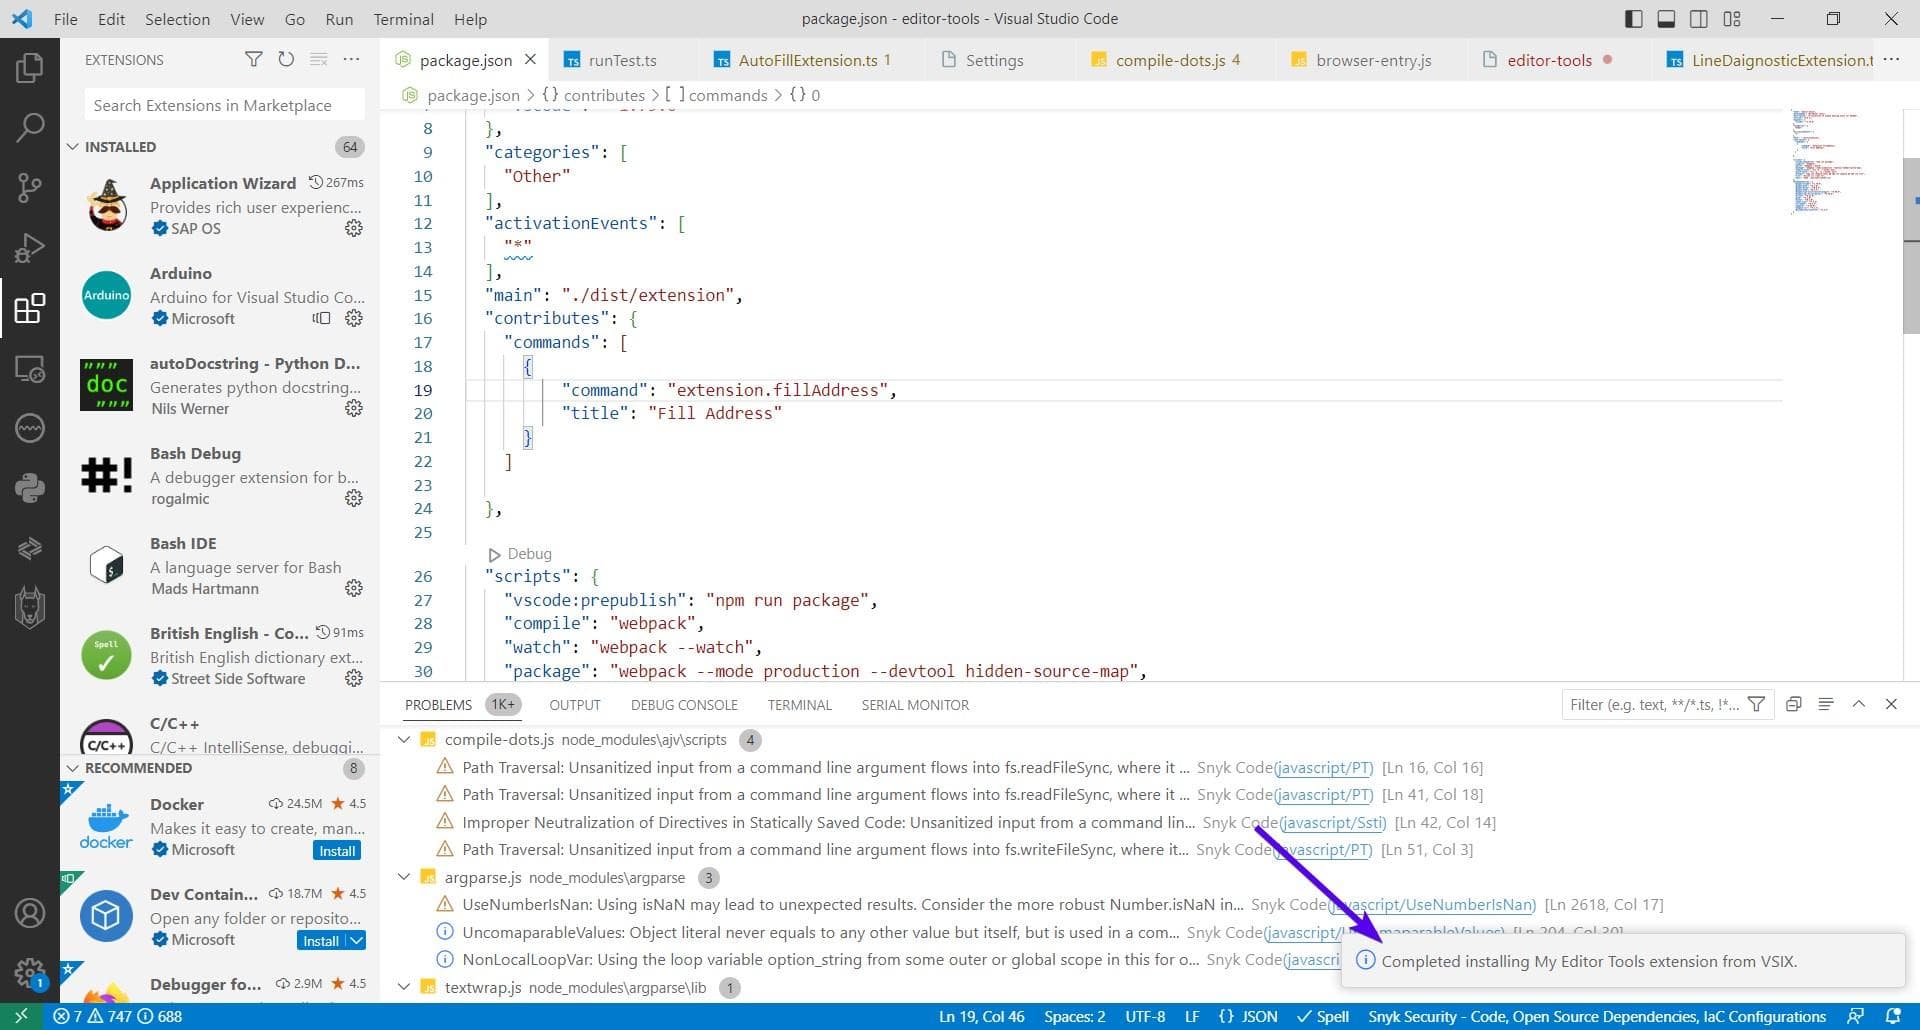Open the Terminal menu

coord(403,19)
